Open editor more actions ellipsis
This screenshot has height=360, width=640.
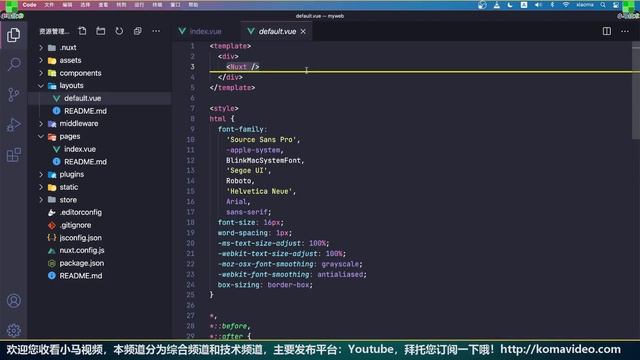click(624, 31)
